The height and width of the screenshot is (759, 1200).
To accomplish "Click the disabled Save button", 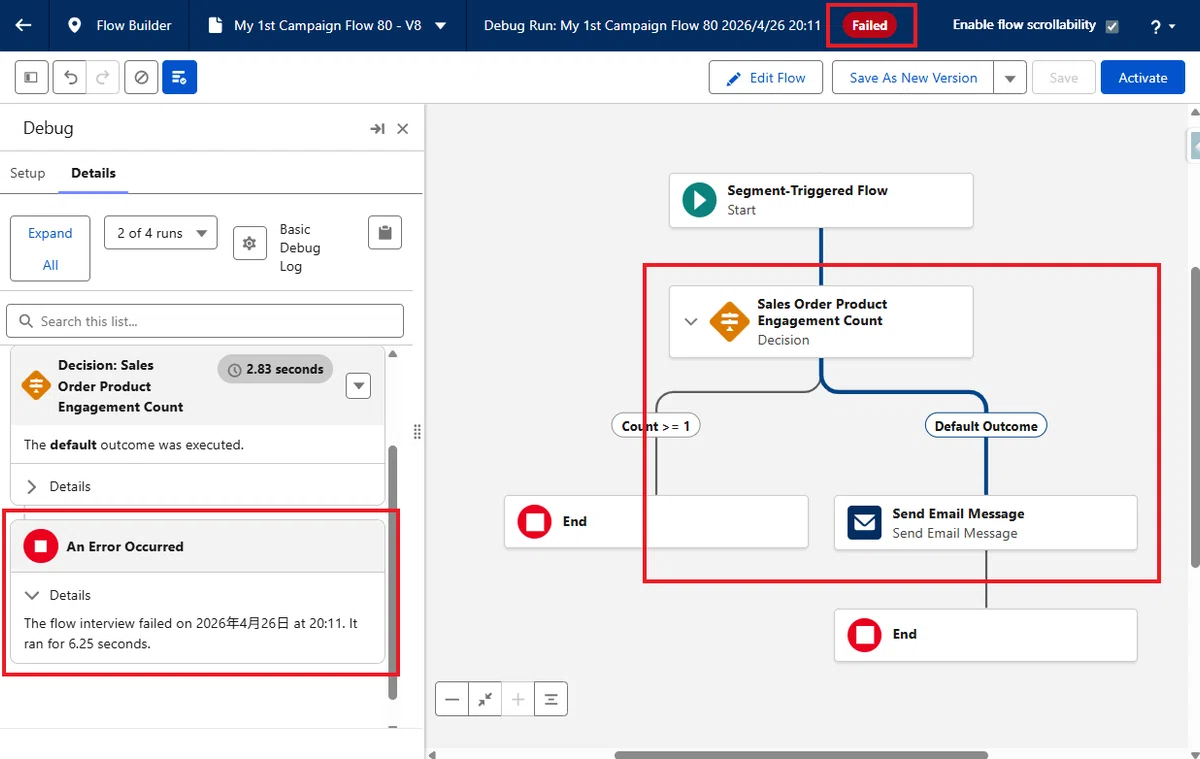I will [1063, 77].
